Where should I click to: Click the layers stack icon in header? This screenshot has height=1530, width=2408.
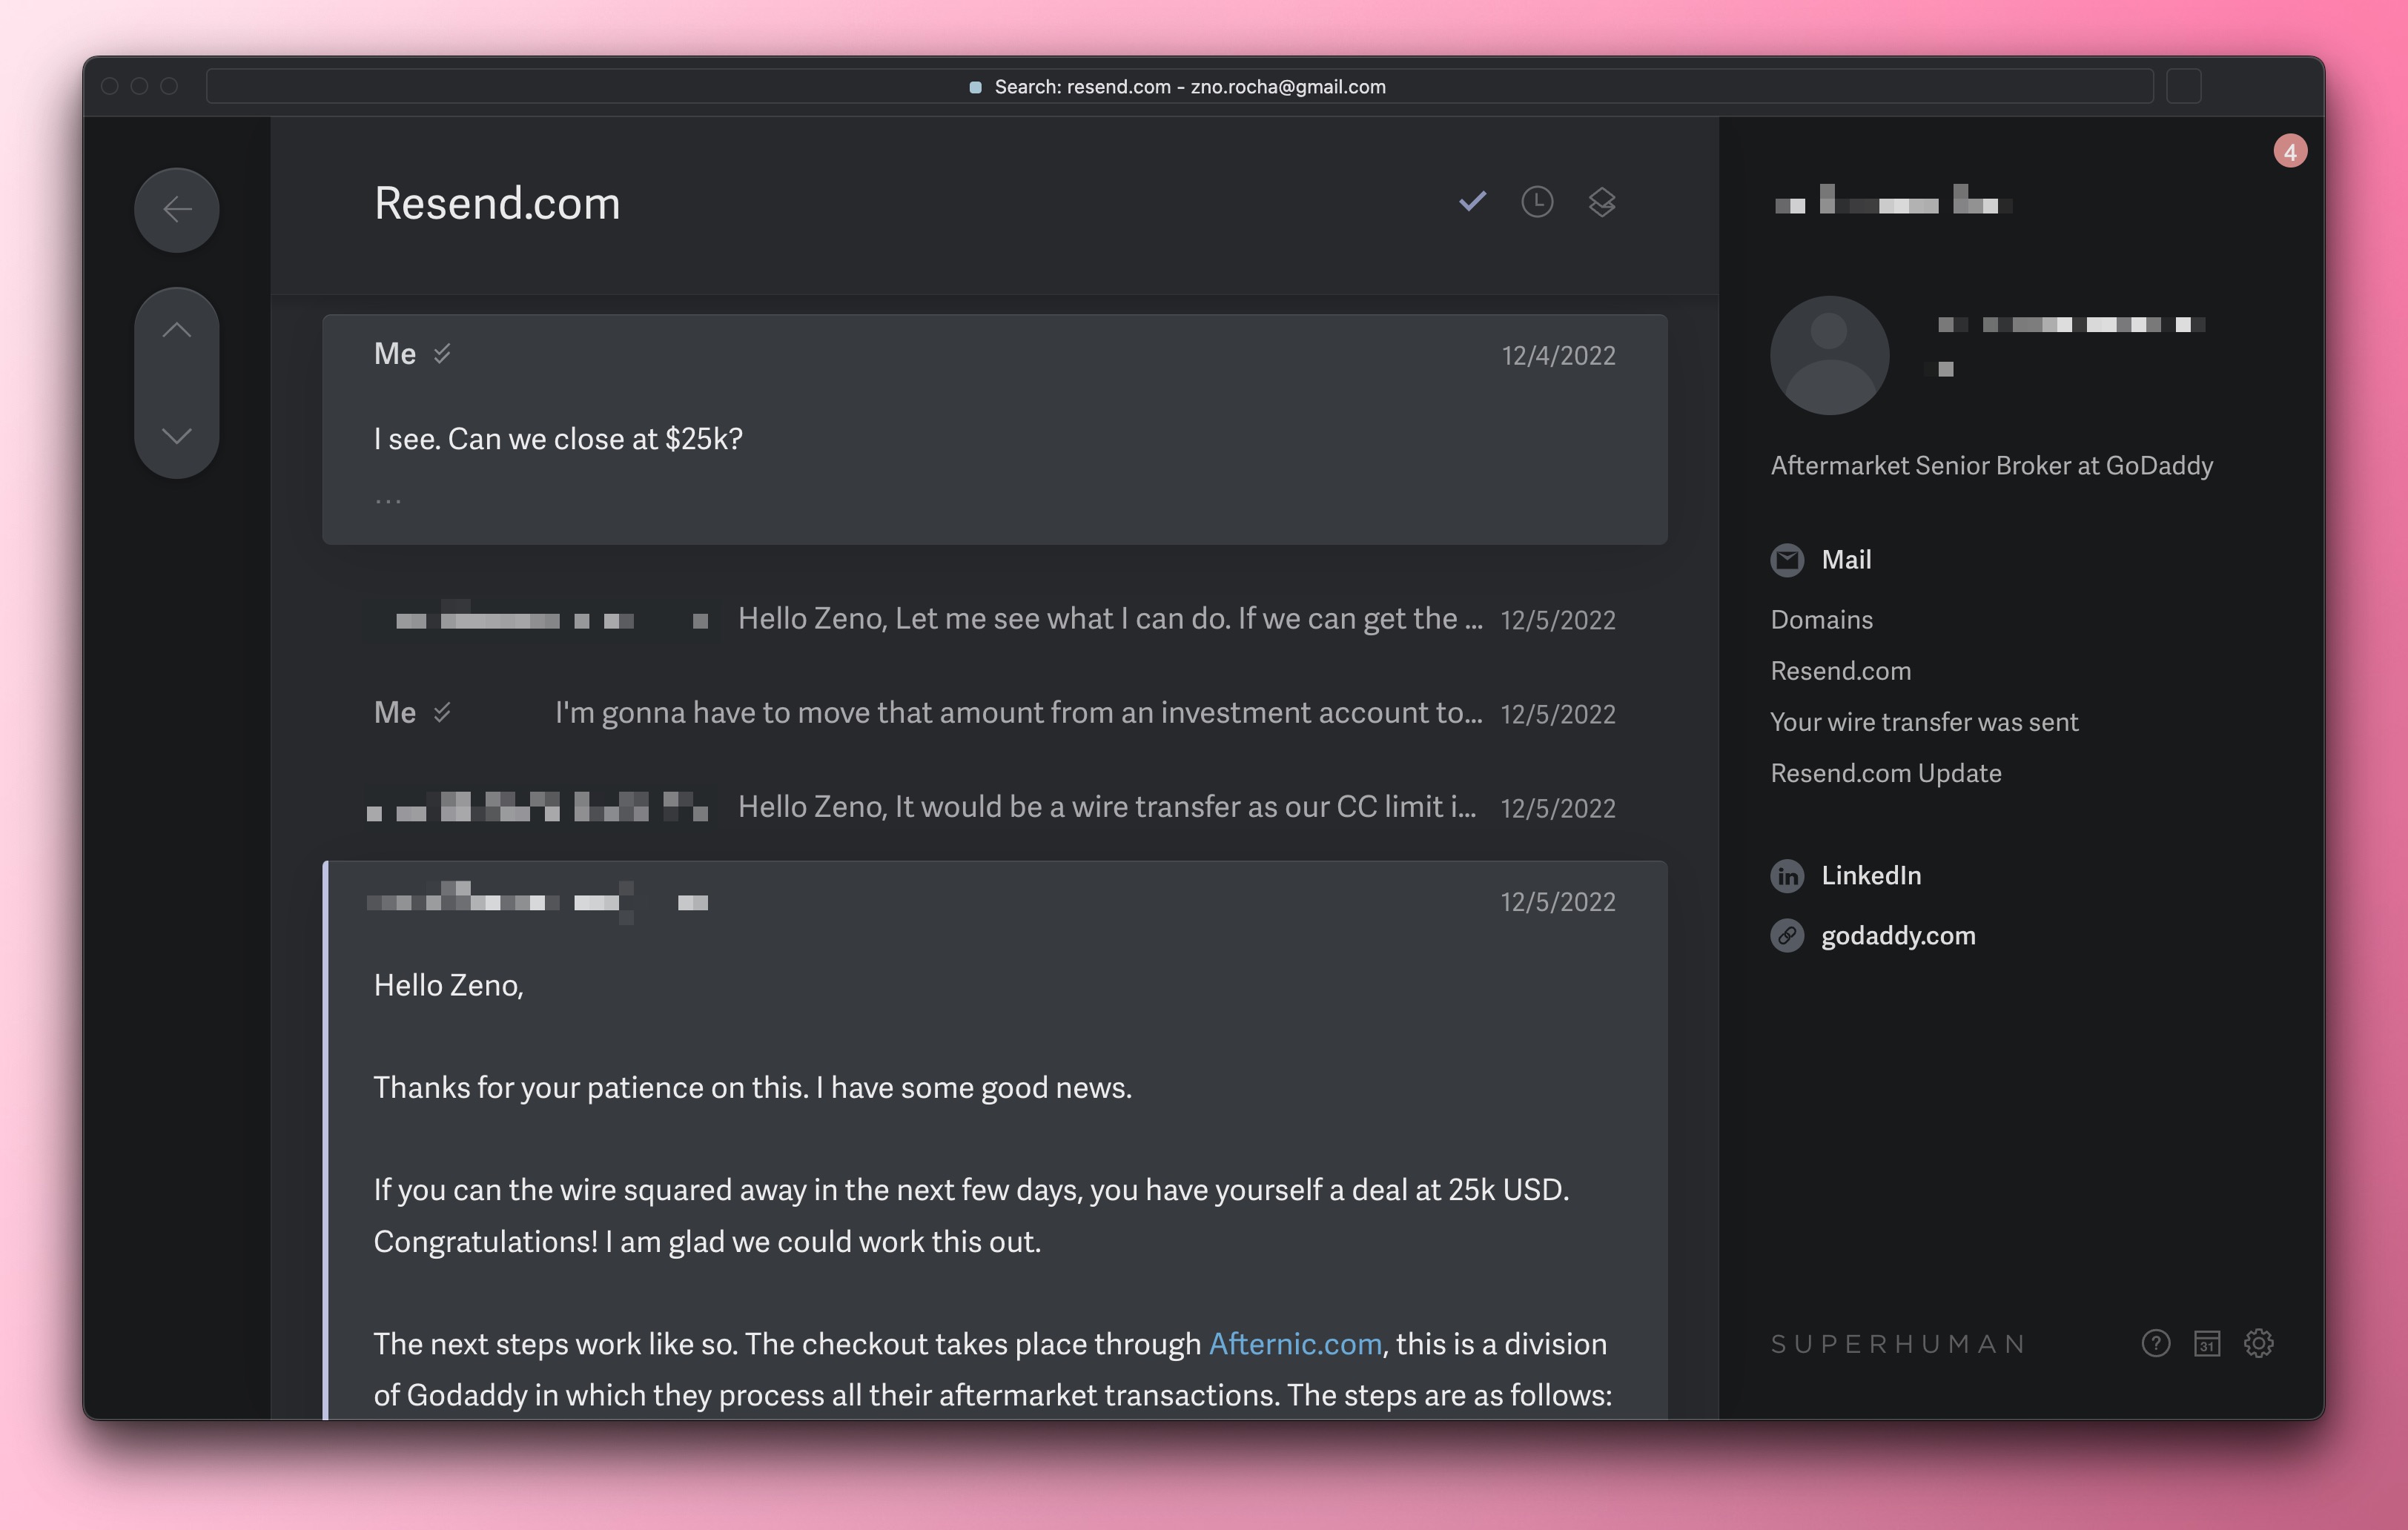[1602, 202]
